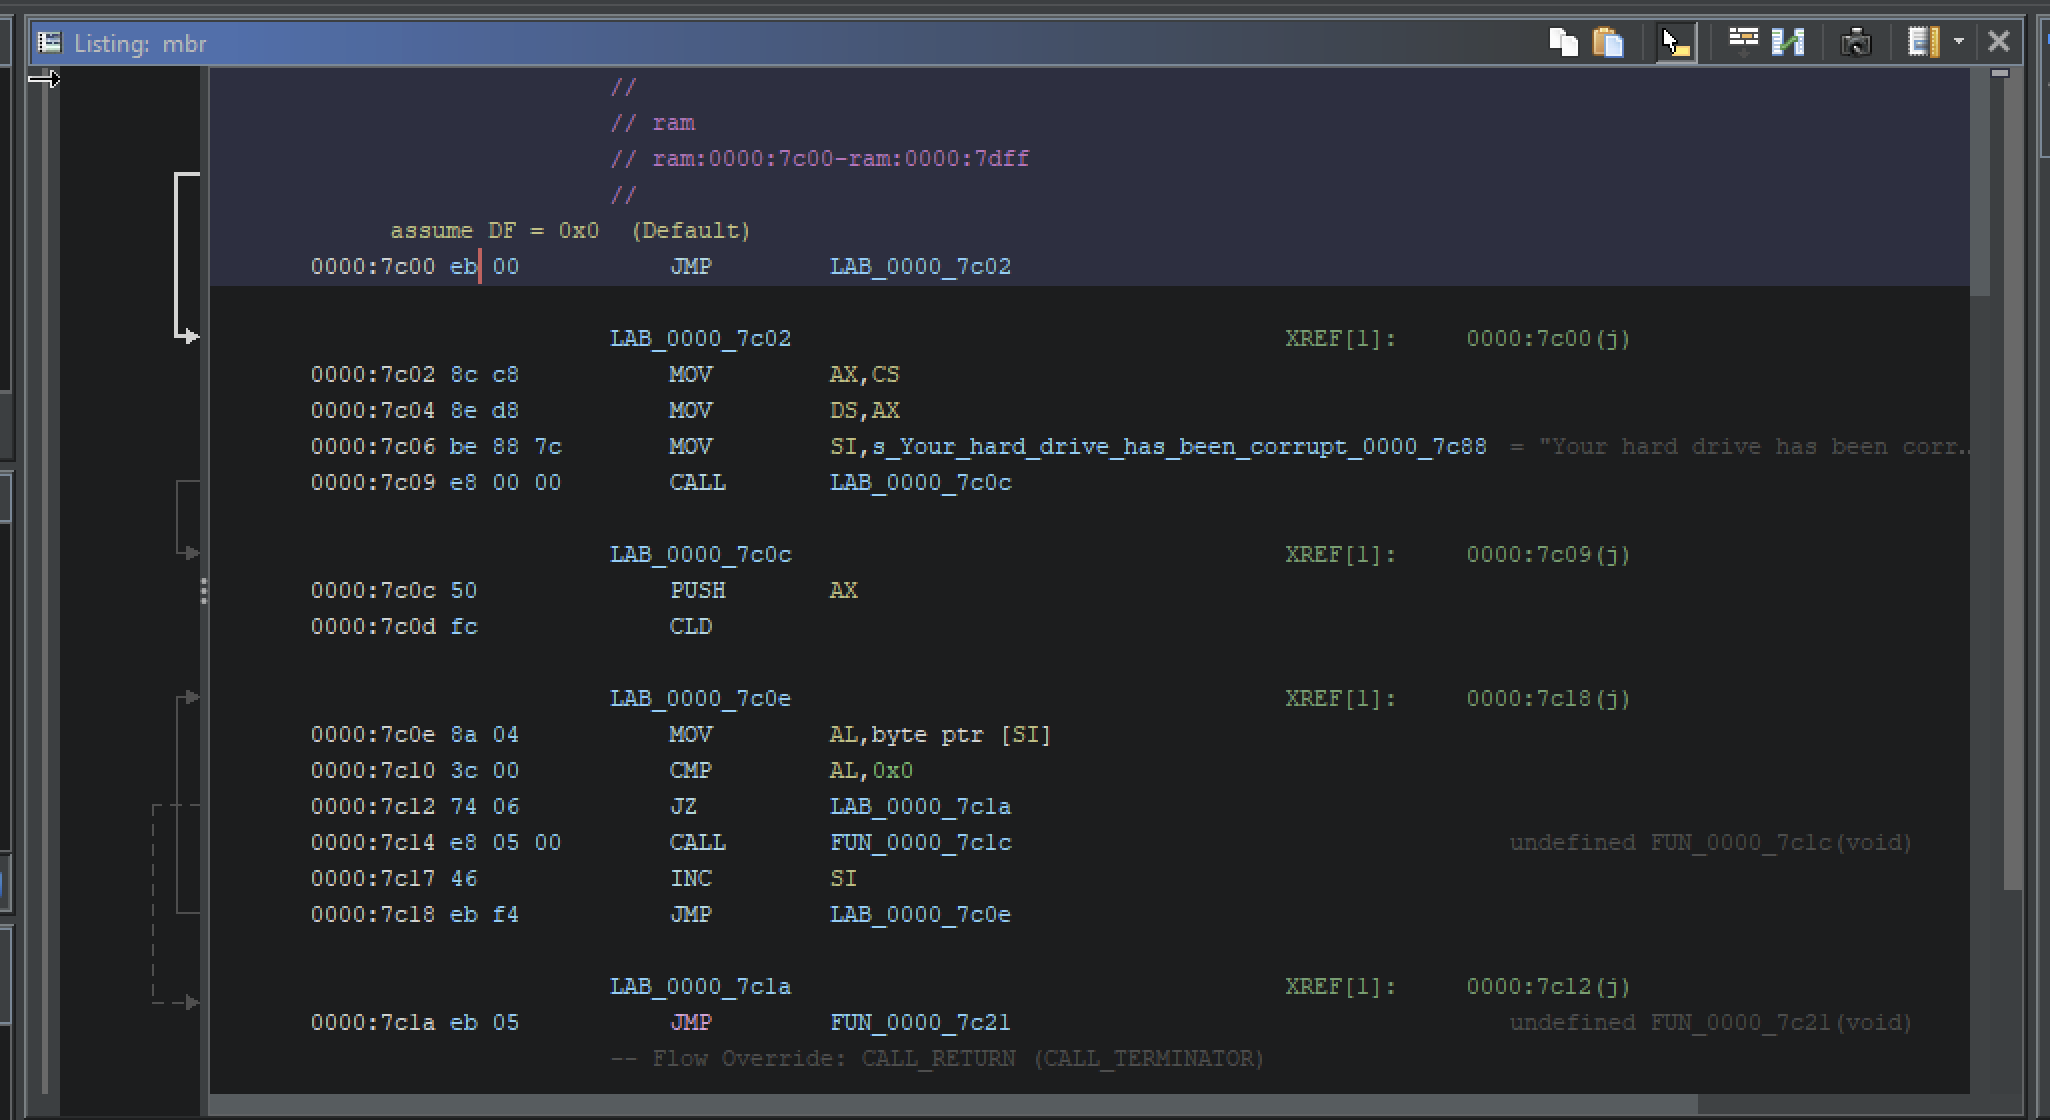The image size is (2050, 1120).
Task: Open the Browser Field Formatter editor
Action: [x=1743, y=42]
